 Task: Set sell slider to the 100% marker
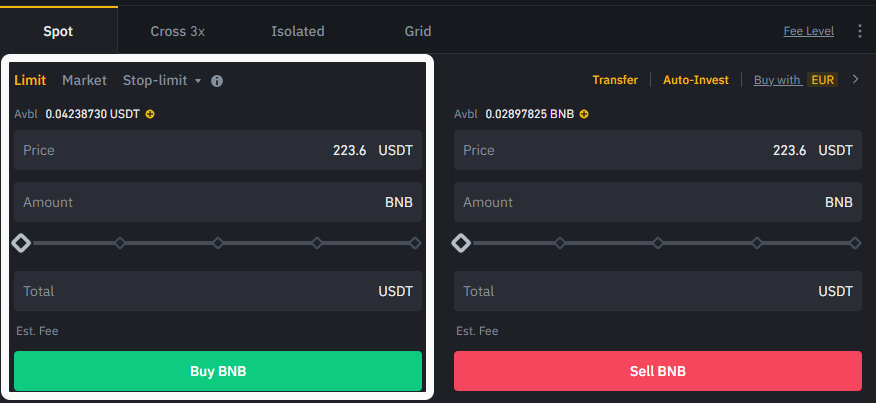[x=855, y=243]
